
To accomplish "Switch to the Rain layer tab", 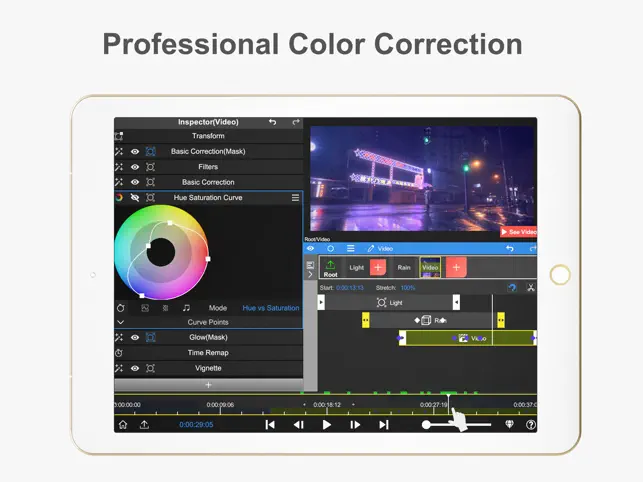I will click(404, 267).
